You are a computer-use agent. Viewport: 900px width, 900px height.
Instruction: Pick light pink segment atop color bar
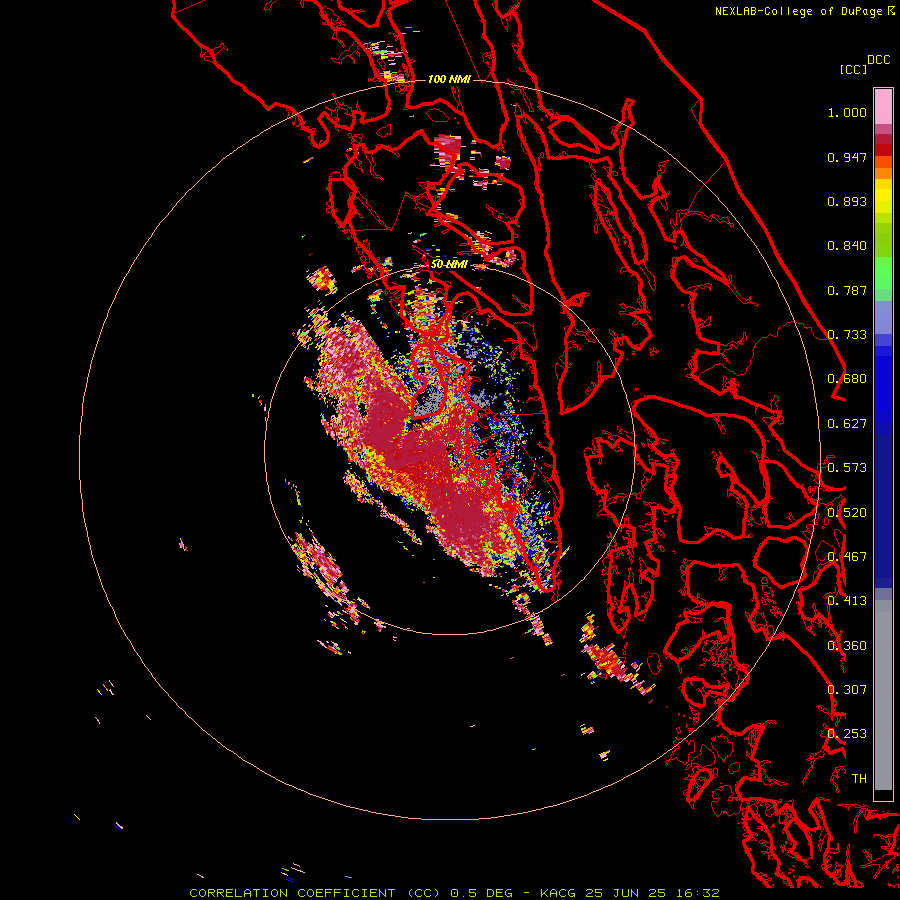point(883,106)
